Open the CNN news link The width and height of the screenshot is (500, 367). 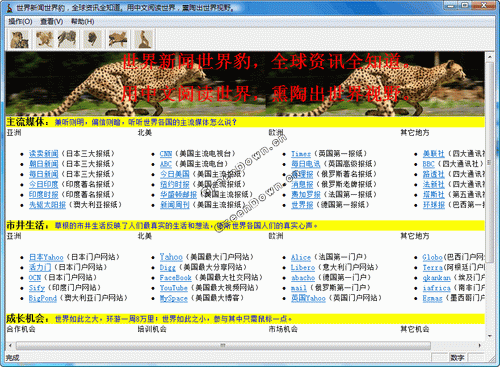pyautogui.click(x=166, y=154)
